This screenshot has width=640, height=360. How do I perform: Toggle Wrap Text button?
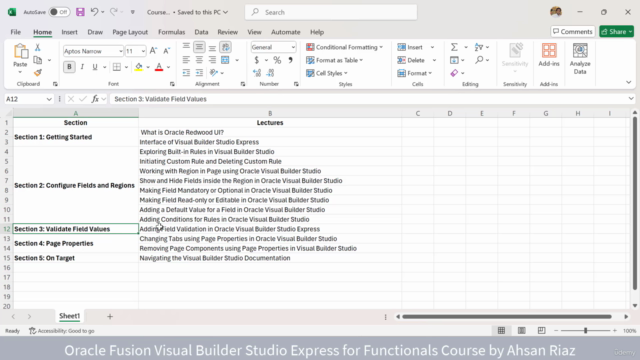(225, 47)
